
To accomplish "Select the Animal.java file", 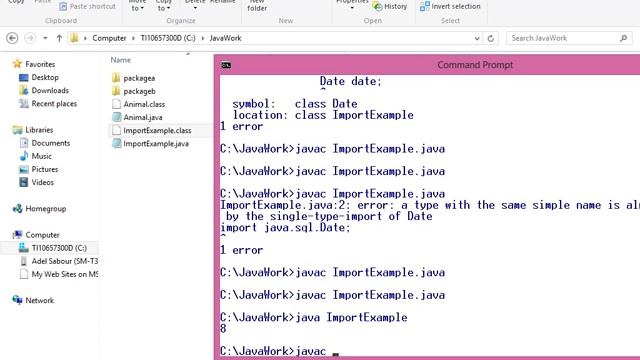I will [x=143, y=117].
